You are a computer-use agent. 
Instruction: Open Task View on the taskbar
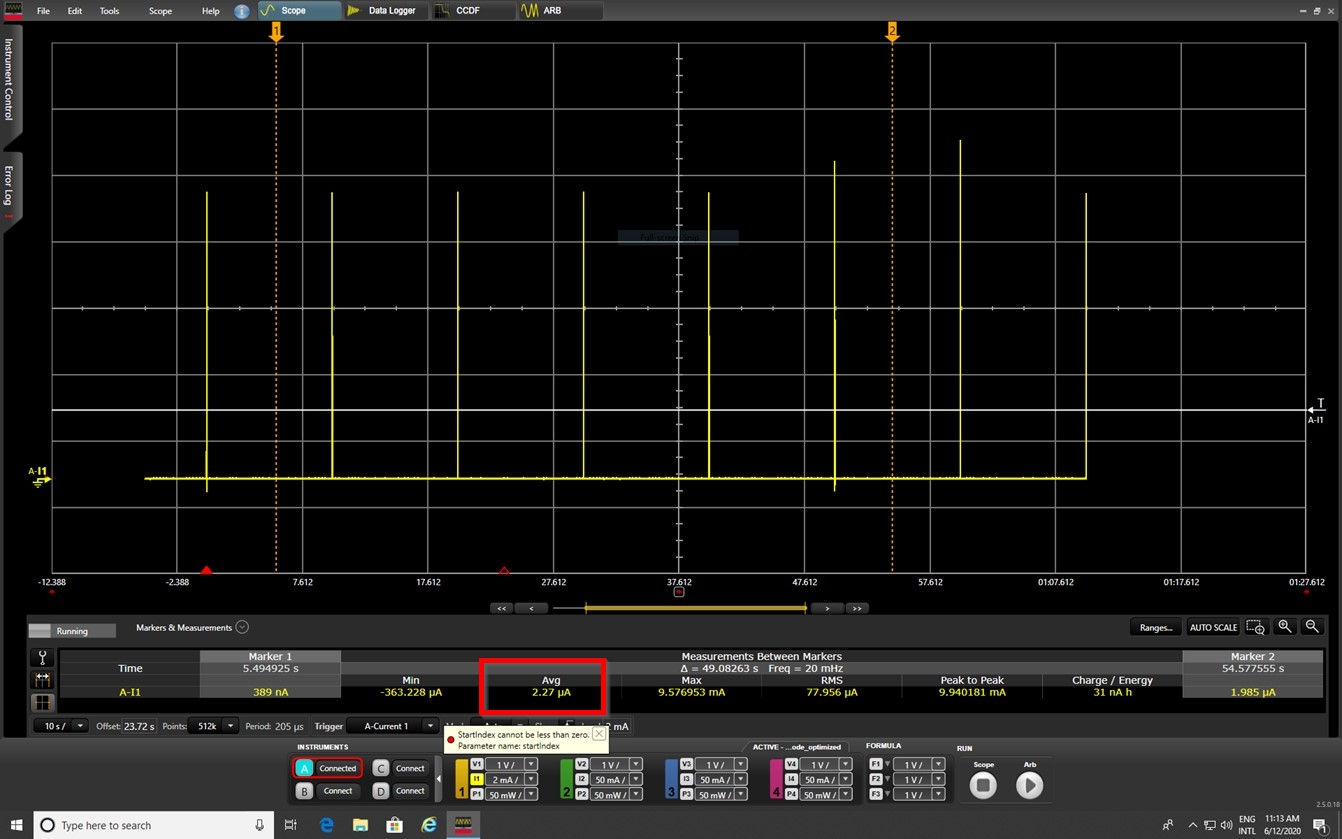tap(291, 825)
